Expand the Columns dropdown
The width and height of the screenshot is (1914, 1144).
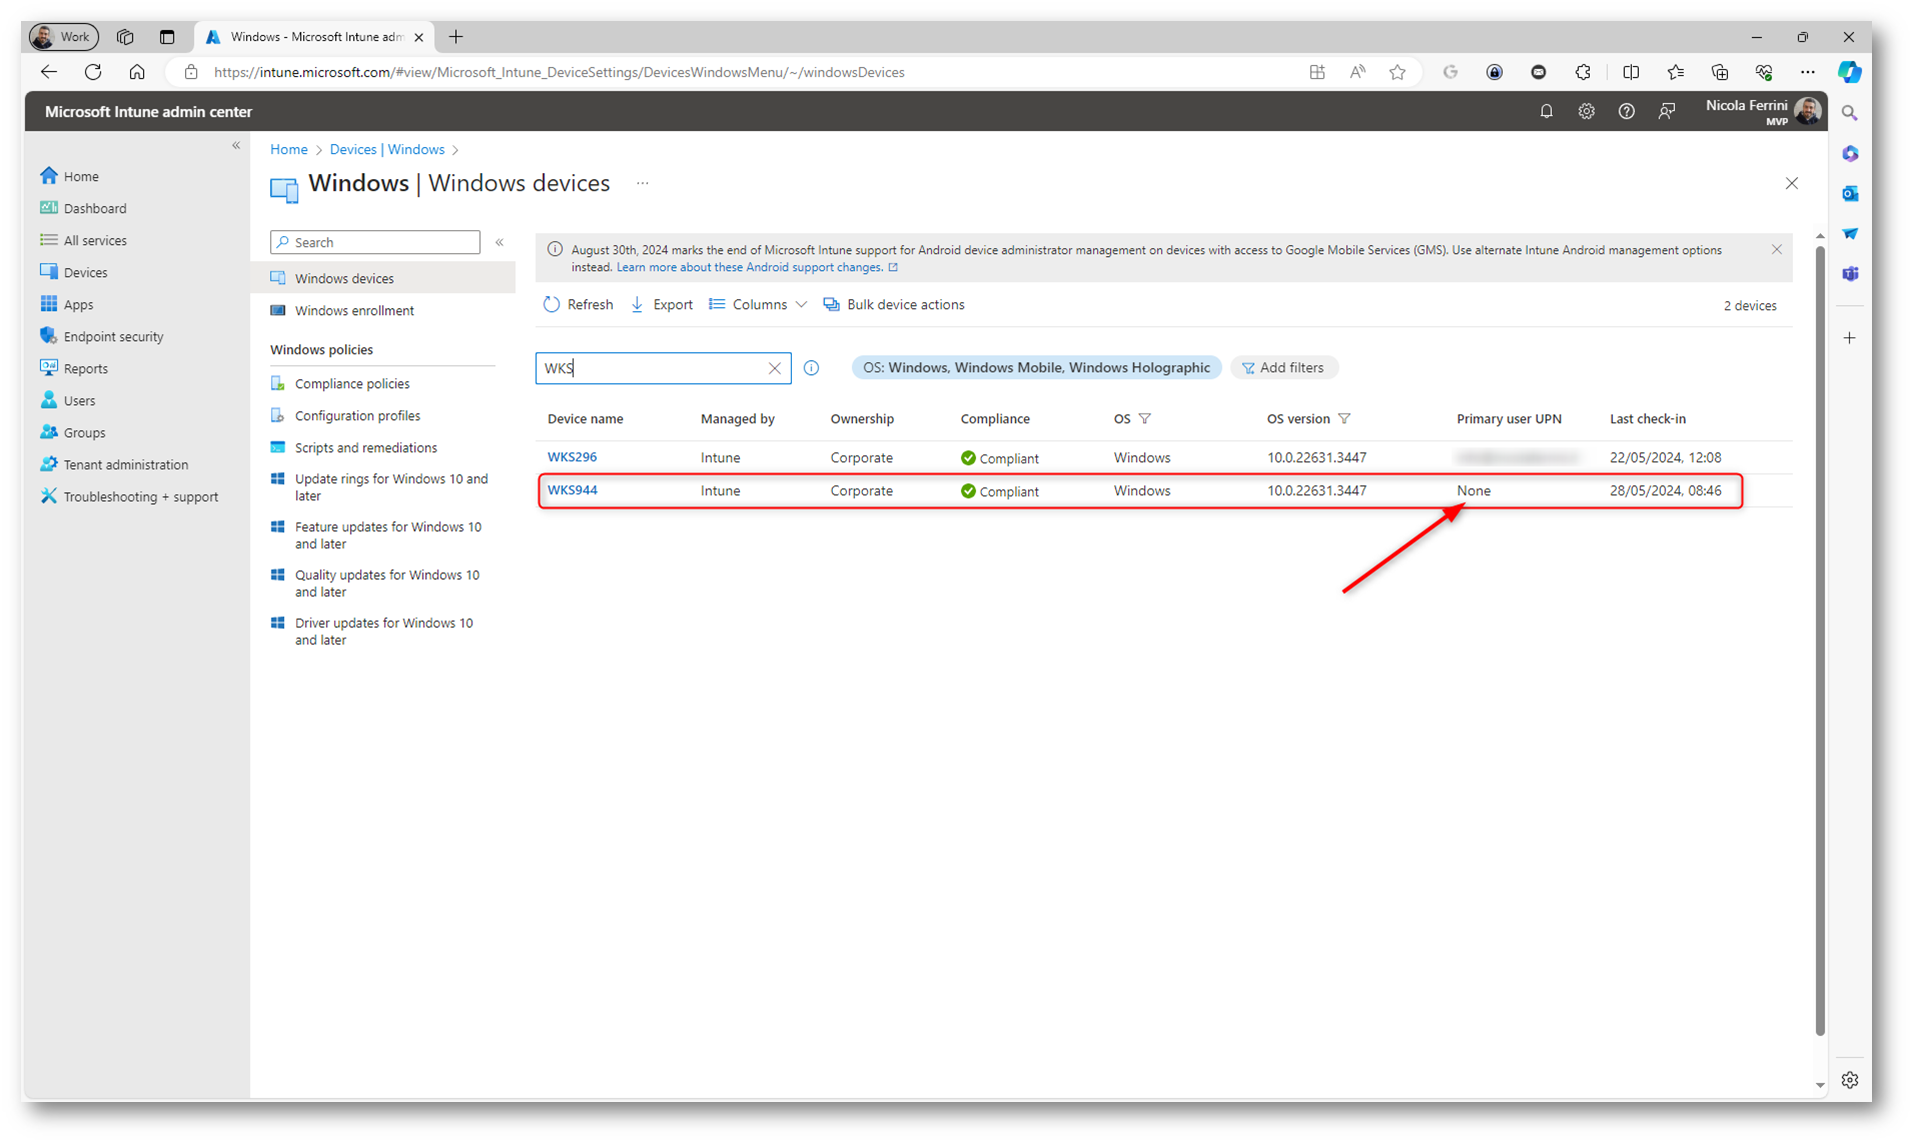pos(758,305)
